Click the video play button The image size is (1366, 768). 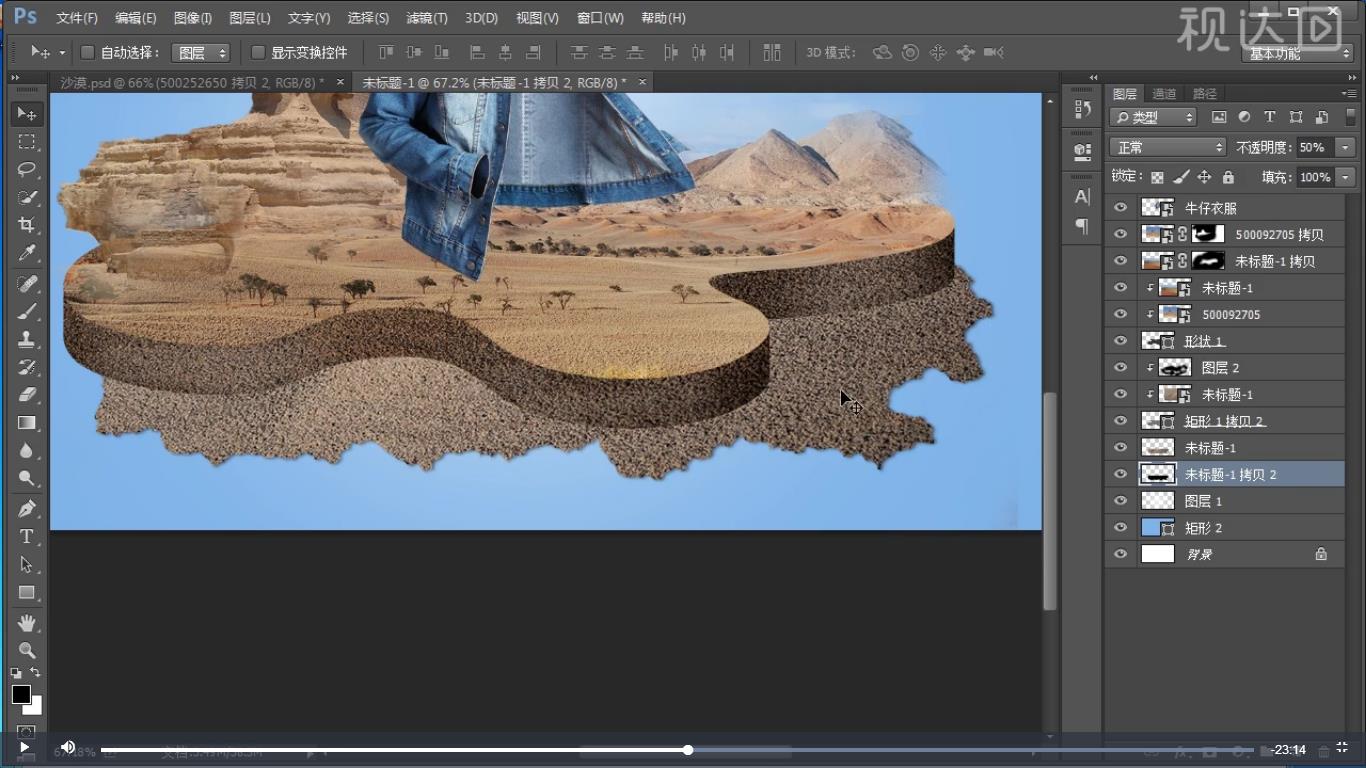[x=24, y=747]
